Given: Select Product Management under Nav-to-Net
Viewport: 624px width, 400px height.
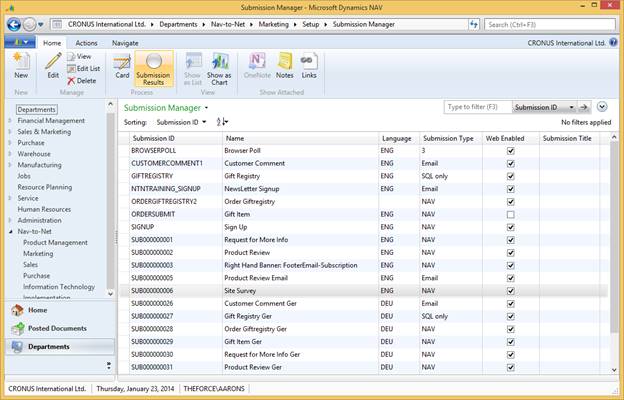Looking at the screenshot, I should [55, 242].
